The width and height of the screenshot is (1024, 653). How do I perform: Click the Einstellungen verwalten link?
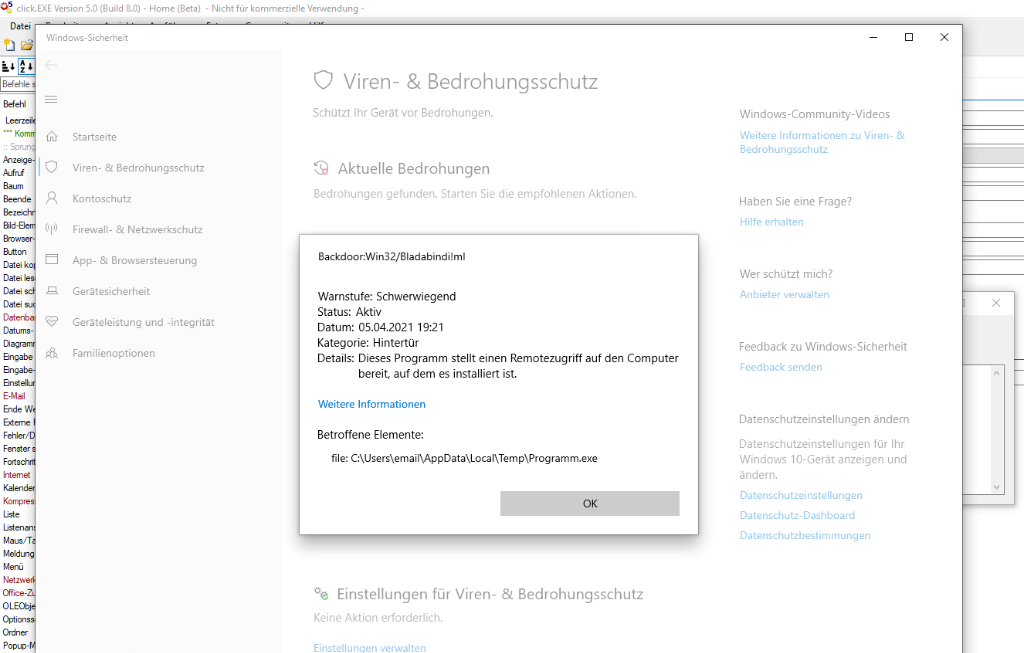click(x=370, y=648)
